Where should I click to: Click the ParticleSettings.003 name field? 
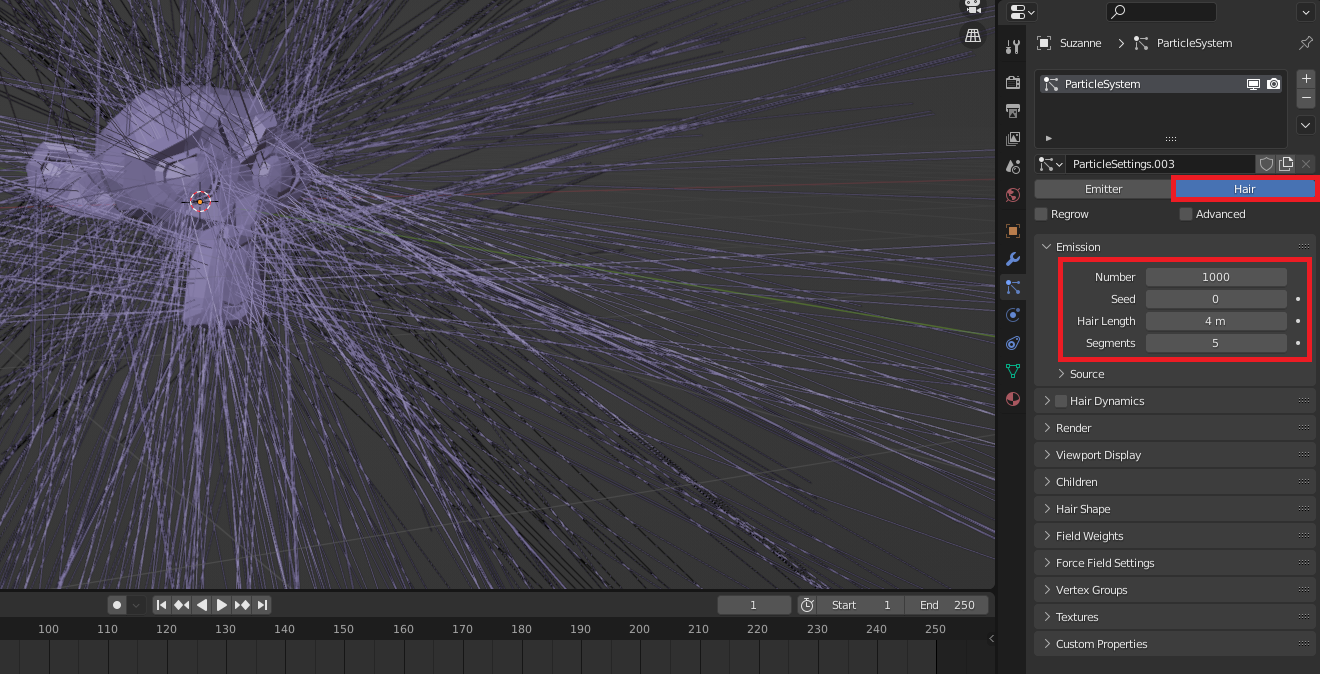[x=1160, y=164]
